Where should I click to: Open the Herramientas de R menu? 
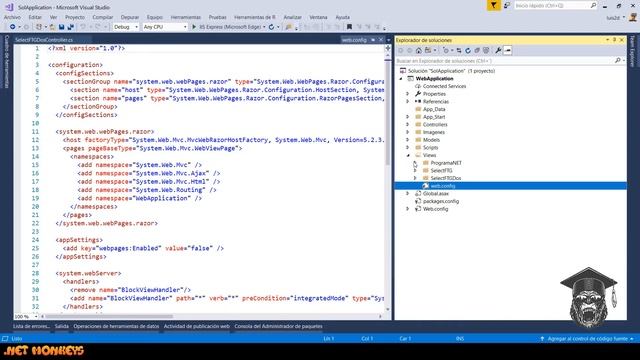point(255,17)
